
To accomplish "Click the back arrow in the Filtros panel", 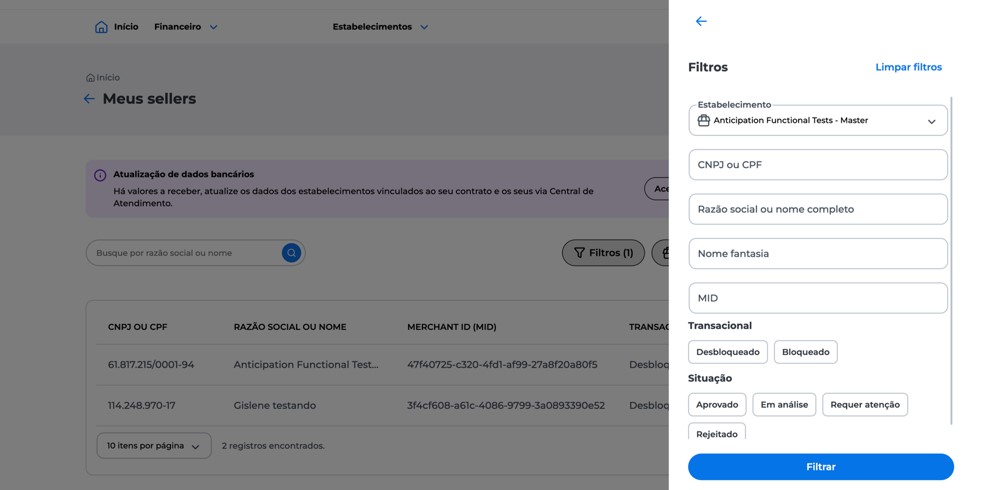I will point(701,21).
